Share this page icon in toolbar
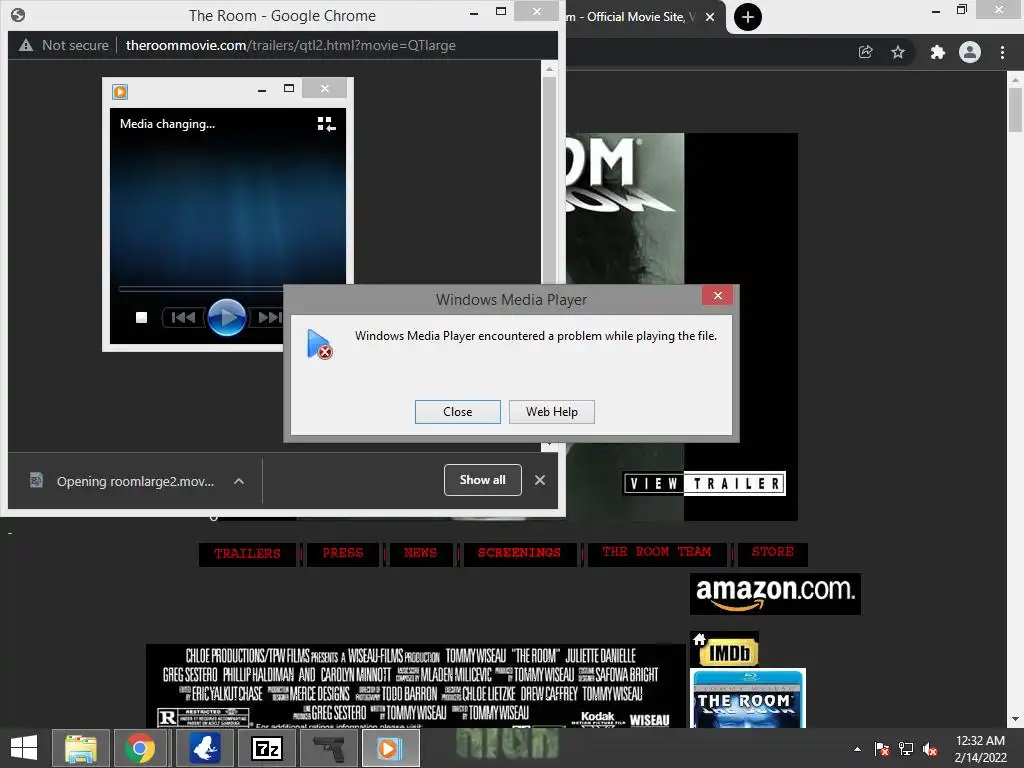The width and height of the screenshot is (1024, 768). pos(865,52)
